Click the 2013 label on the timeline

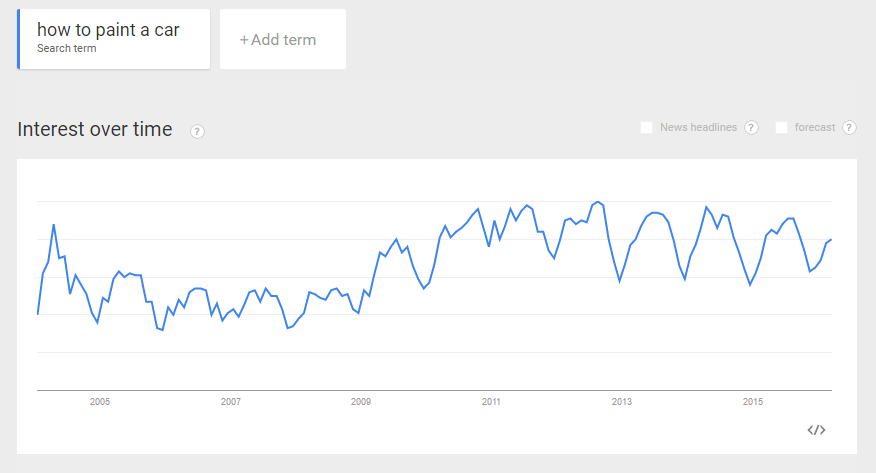(622, 402)
